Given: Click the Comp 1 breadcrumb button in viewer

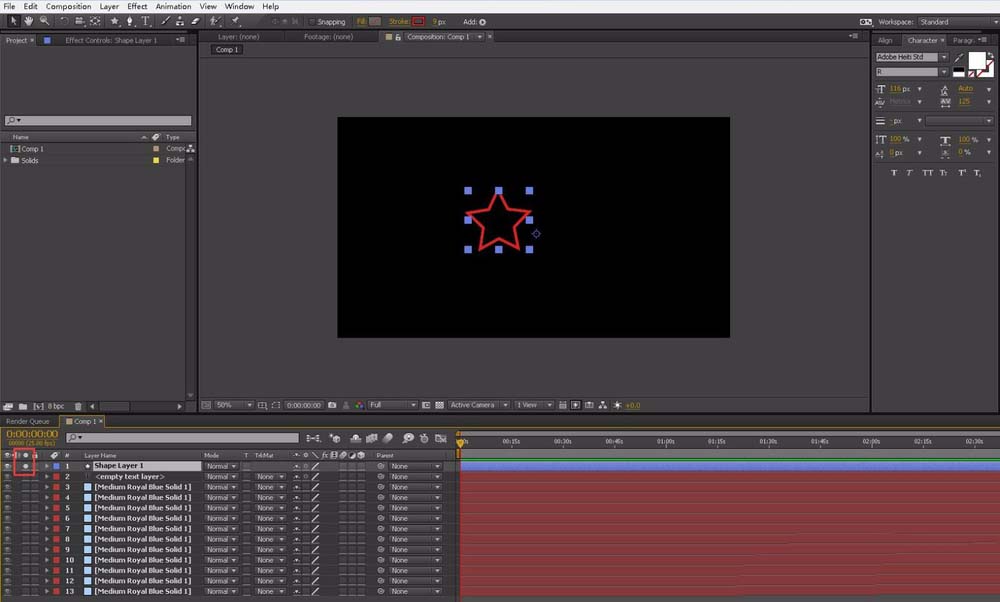Looking at the screenshot, I should 227,50.
